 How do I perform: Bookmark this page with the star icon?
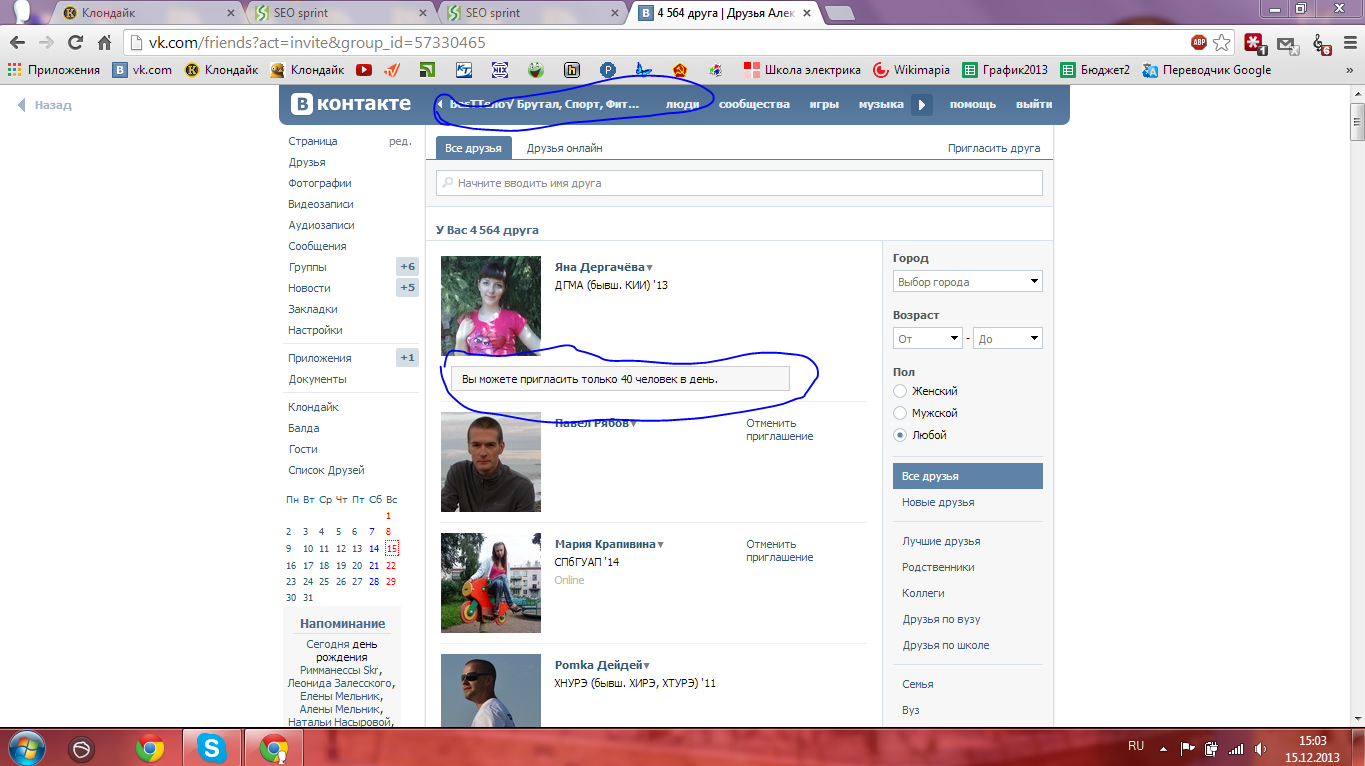(1221, 43)
